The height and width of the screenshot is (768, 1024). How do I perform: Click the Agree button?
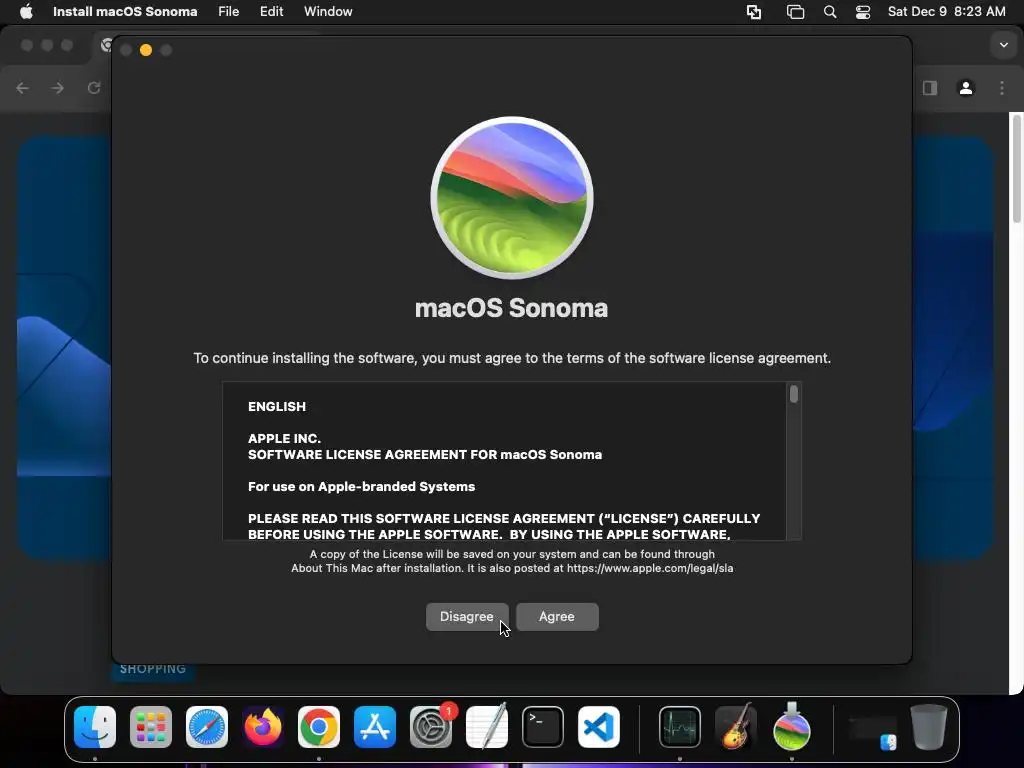(557, 616)
